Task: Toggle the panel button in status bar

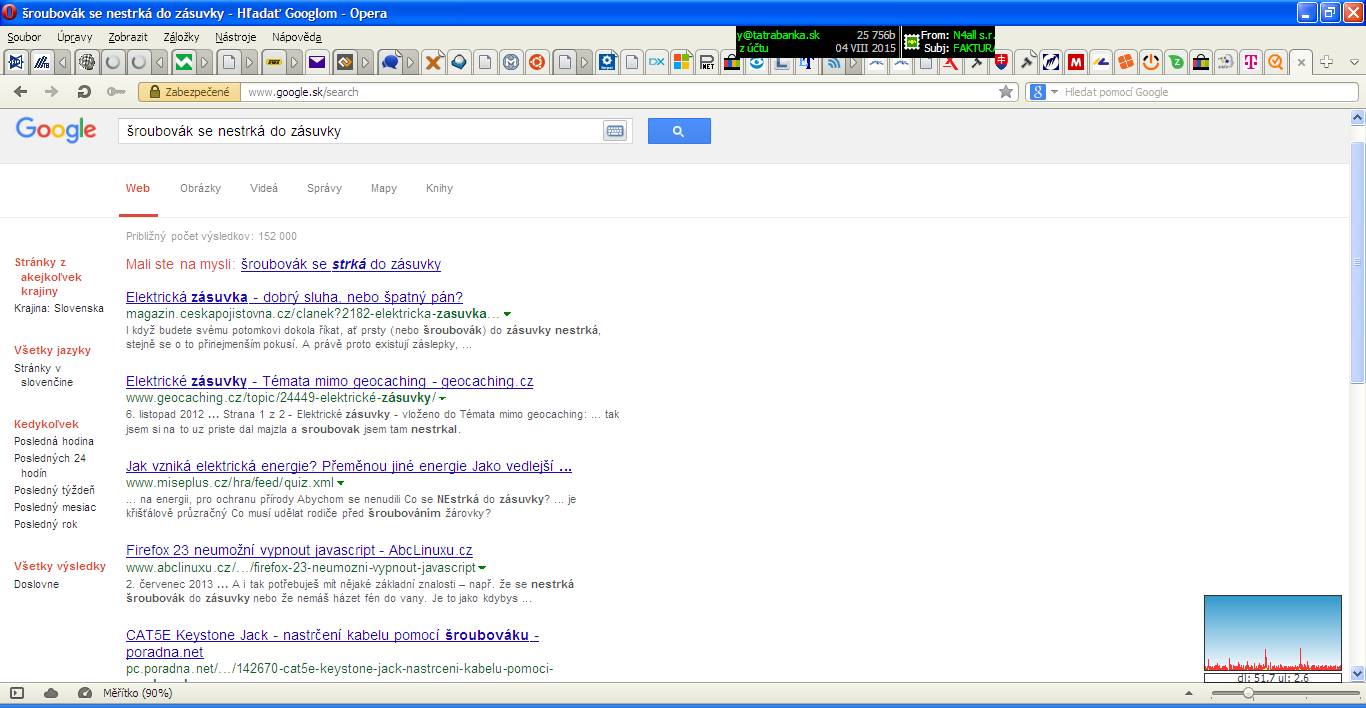Action: pos(17,693)
